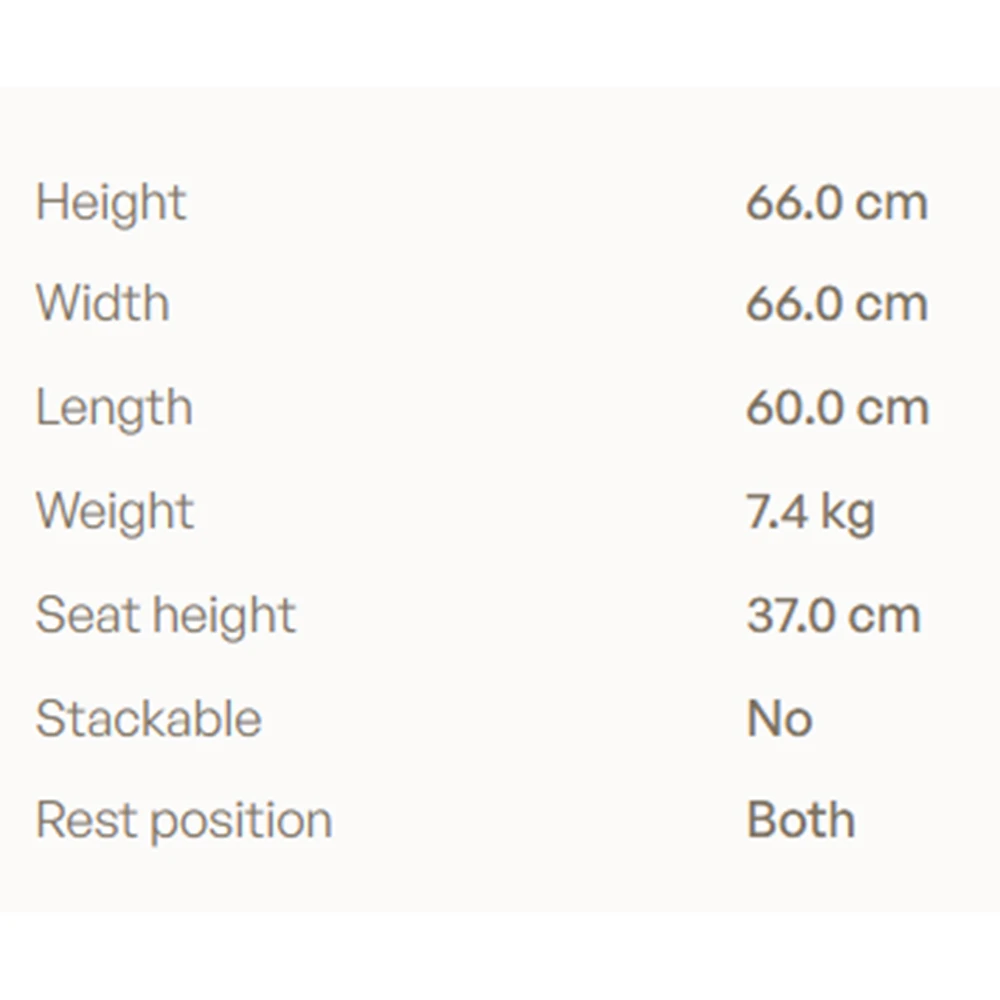Select the 66.0 cm width value
Screen dimensions: 1000x1000
[837, 304]
